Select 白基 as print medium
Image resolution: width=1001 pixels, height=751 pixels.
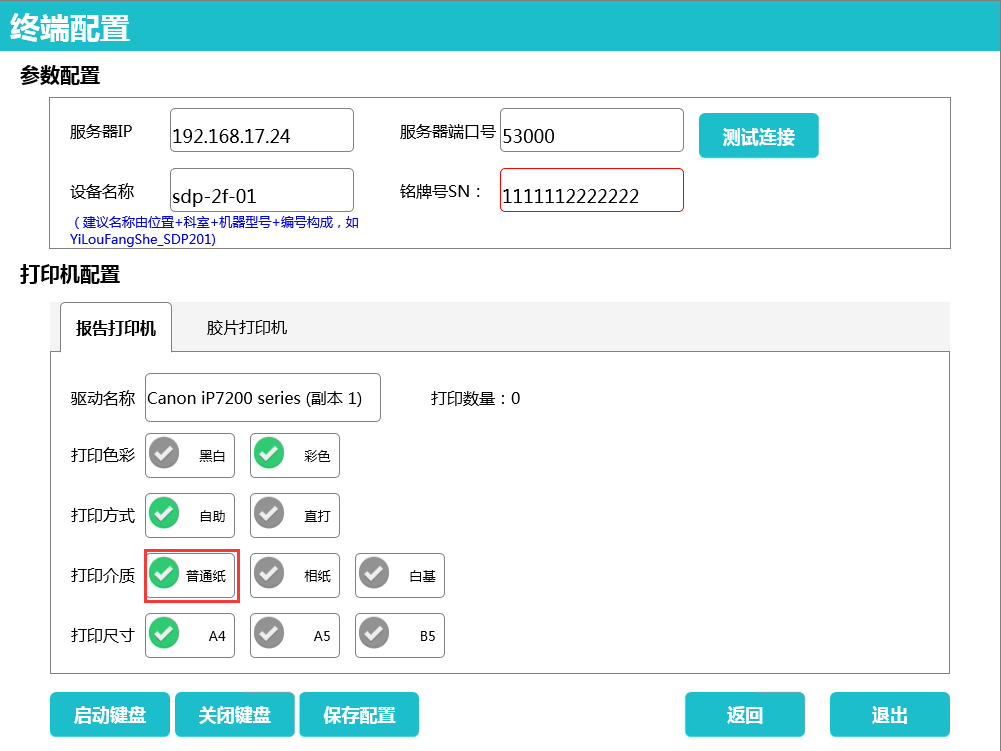(400, 575)
